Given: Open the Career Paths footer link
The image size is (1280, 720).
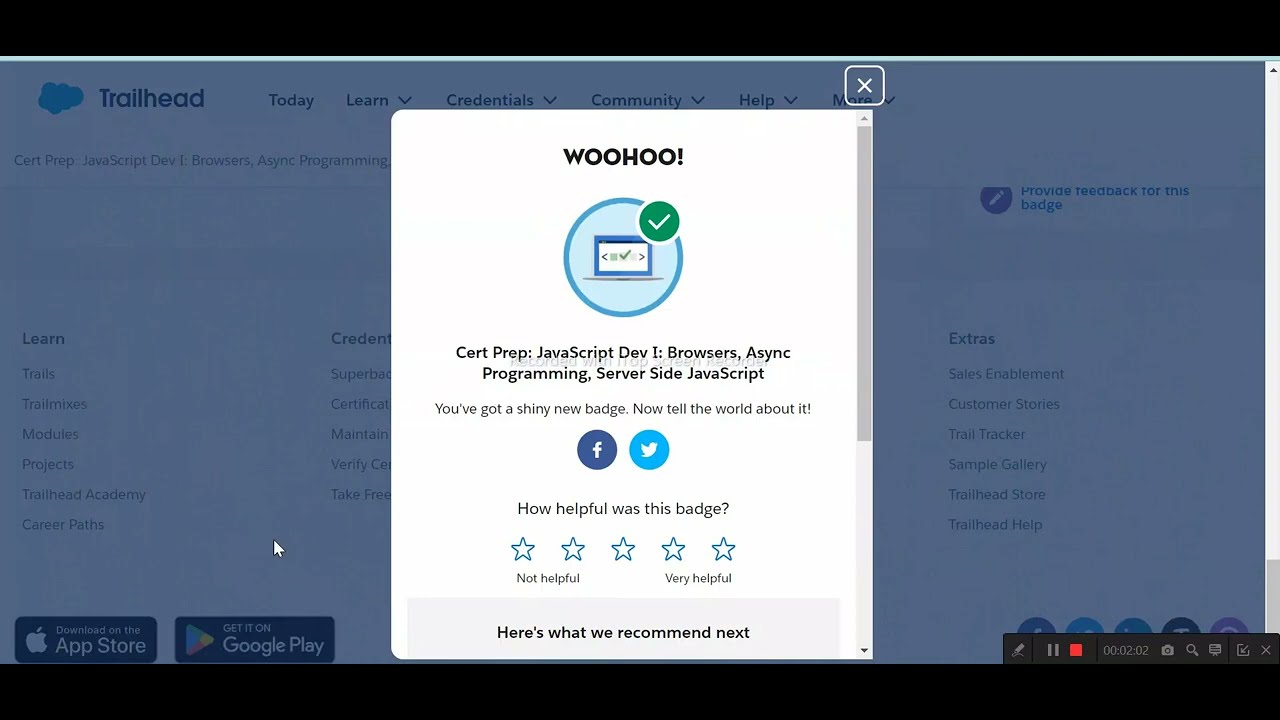Looking at the screenshot, I should (63, 523).
